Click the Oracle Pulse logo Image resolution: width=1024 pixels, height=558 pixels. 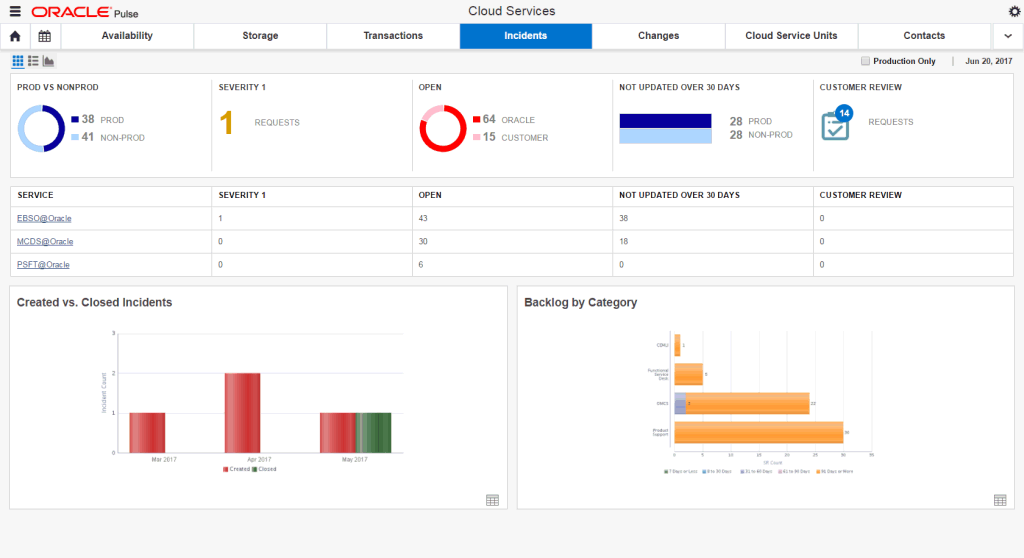[85, 12]
